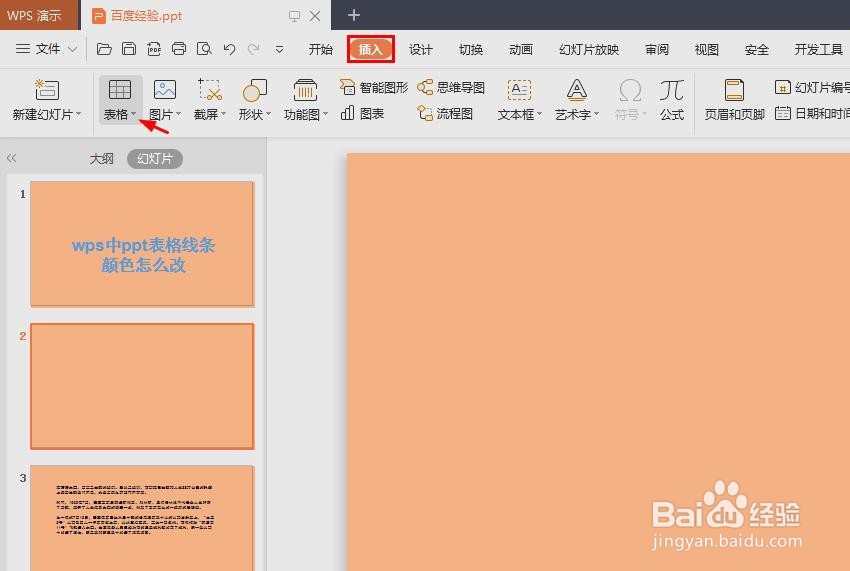850x571 pixels.
Task: Open the 安全 tab
Action: (x=757, y=49)
